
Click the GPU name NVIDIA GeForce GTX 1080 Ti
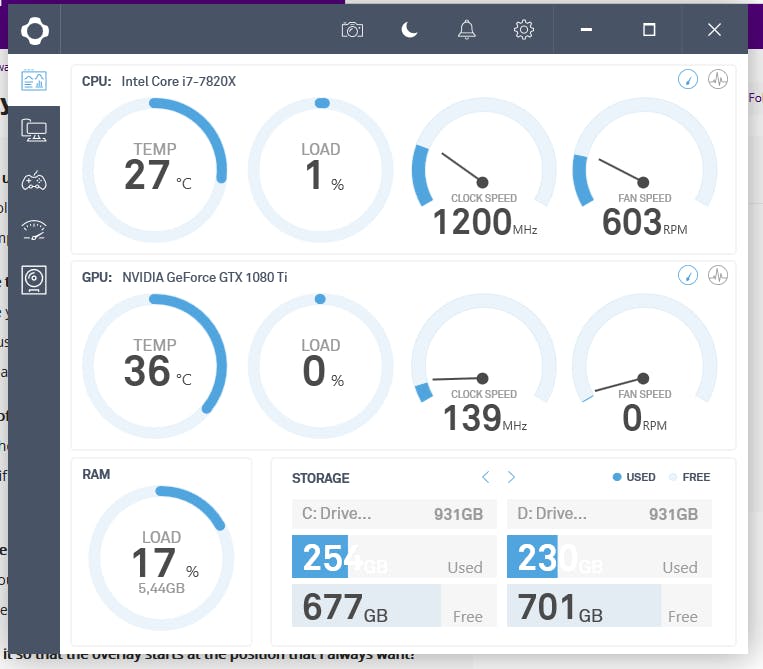tap(205, 277)
